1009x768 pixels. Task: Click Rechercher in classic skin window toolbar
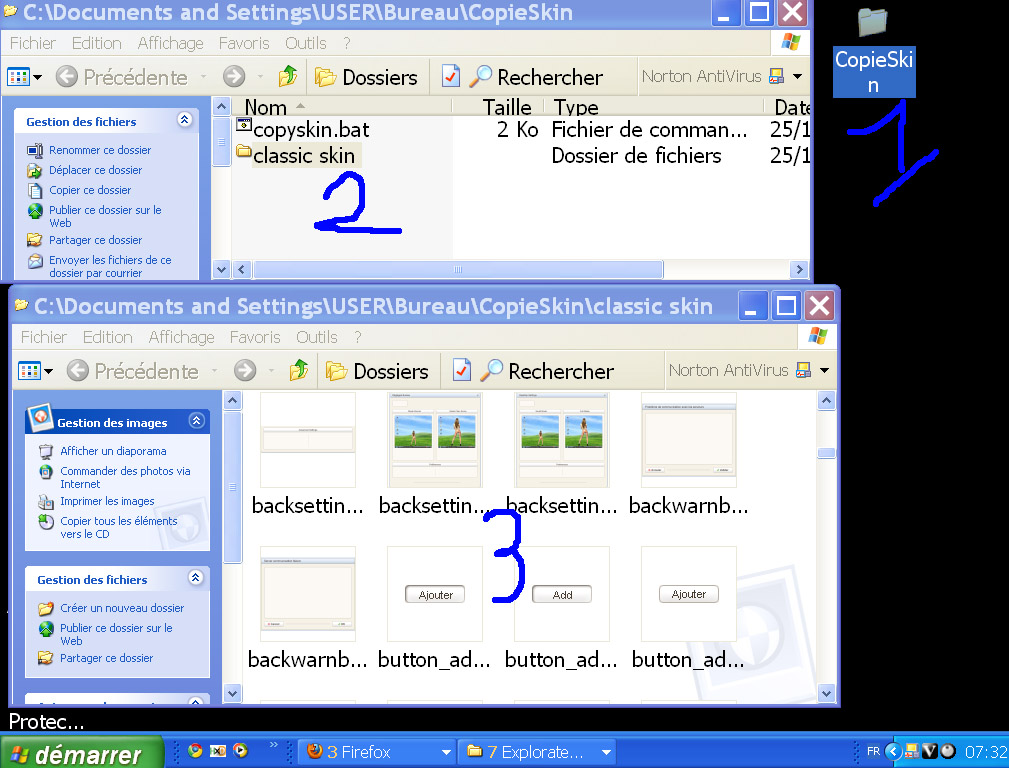coord(547,371)
